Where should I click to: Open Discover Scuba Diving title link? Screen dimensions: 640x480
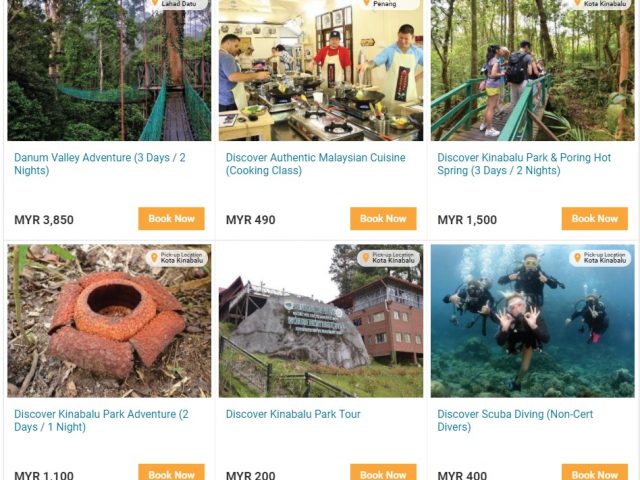pos(515,420)
